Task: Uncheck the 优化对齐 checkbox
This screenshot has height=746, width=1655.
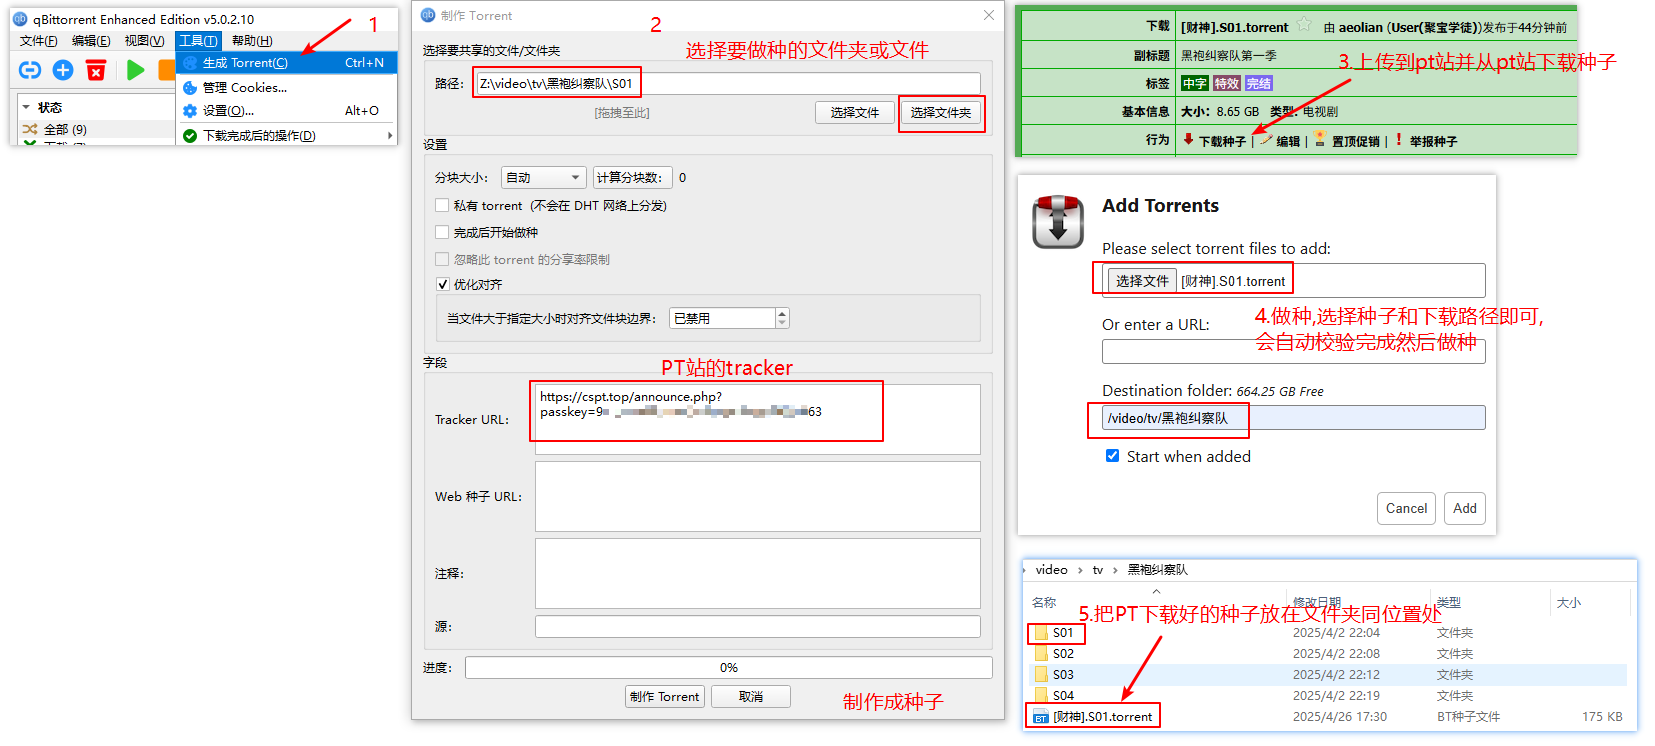Action: [x=442, y=284]
